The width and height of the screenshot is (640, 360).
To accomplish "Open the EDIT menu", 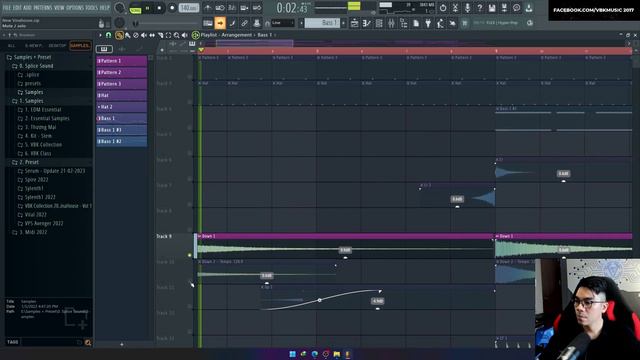I will point(17,8).
